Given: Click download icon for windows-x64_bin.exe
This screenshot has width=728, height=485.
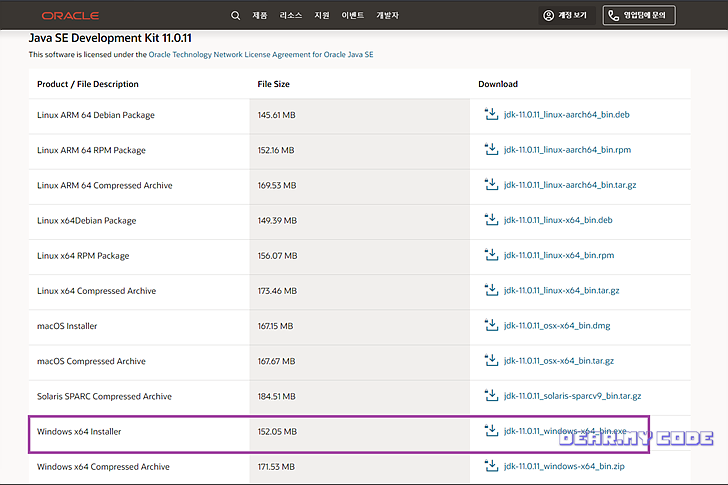Looking at the screenshot, I should (x=491, y=431).
